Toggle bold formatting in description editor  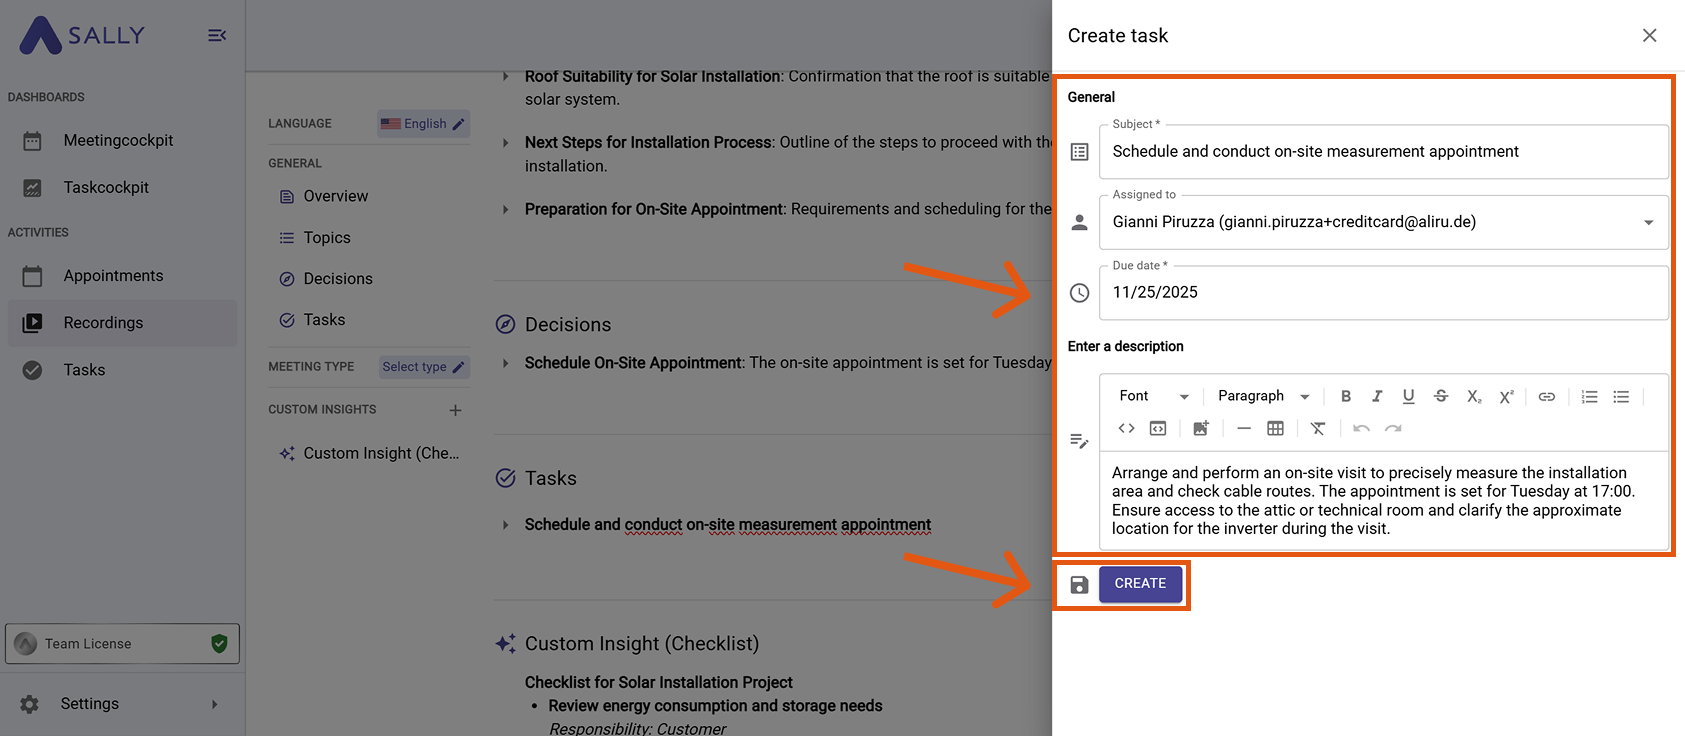pos(1346,396)
